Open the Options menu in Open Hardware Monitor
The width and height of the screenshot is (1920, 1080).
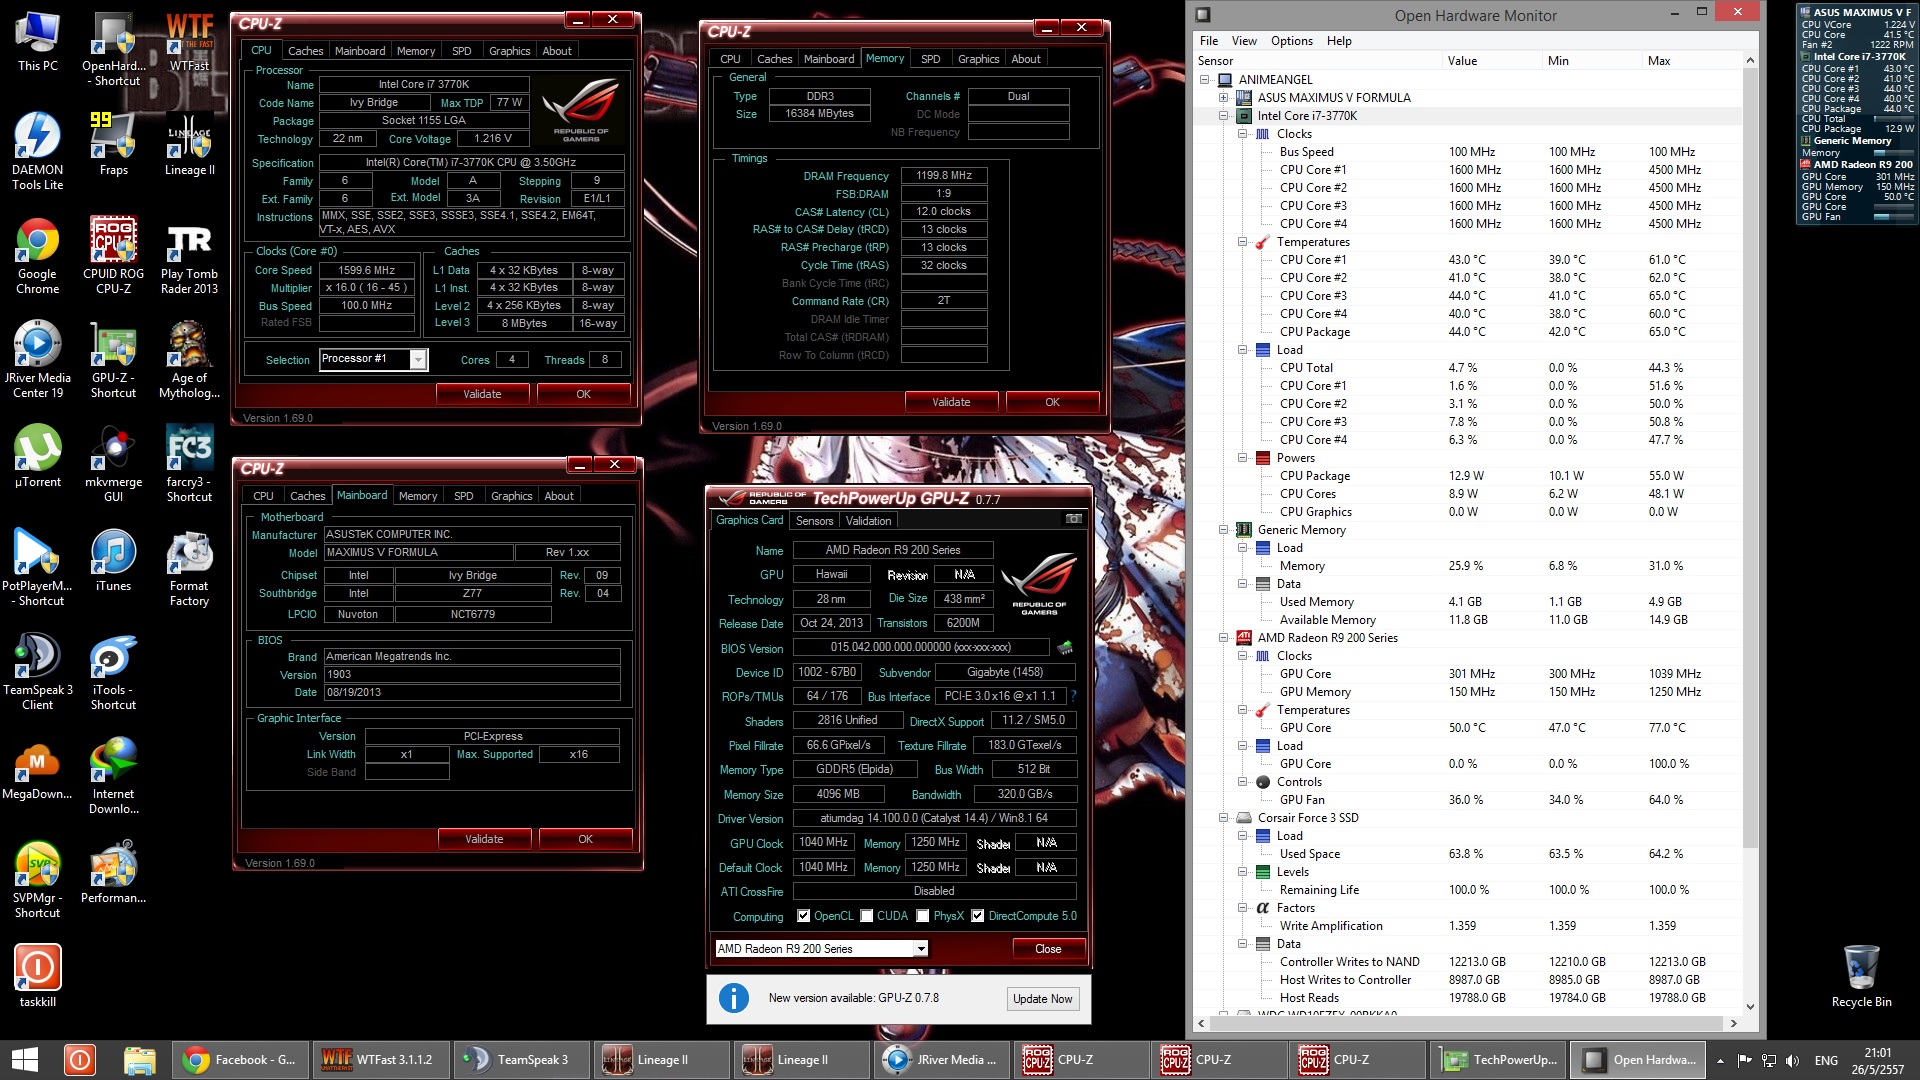1291,41
